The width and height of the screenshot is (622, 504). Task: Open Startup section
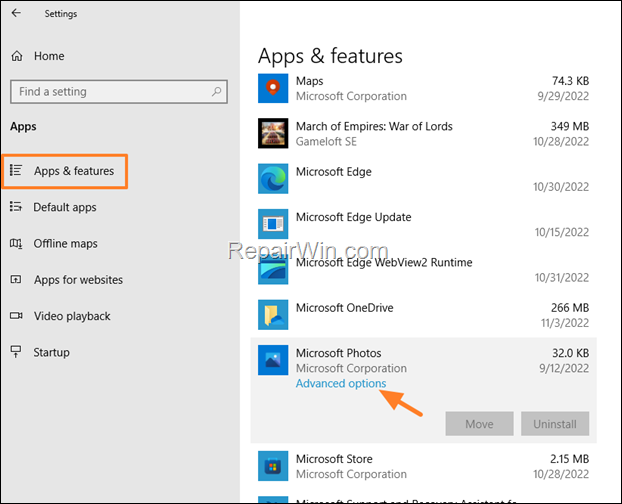tap(51, 352)
